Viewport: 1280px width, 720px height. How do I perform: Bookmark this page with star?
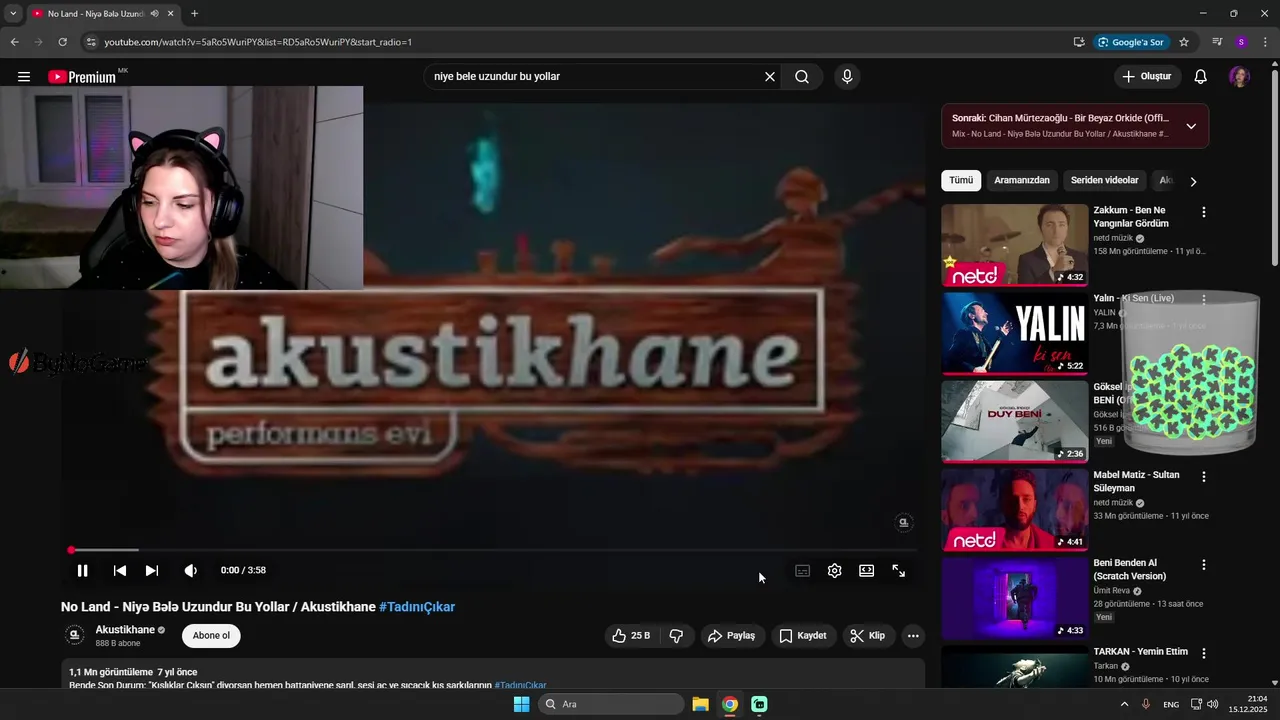1184,42
